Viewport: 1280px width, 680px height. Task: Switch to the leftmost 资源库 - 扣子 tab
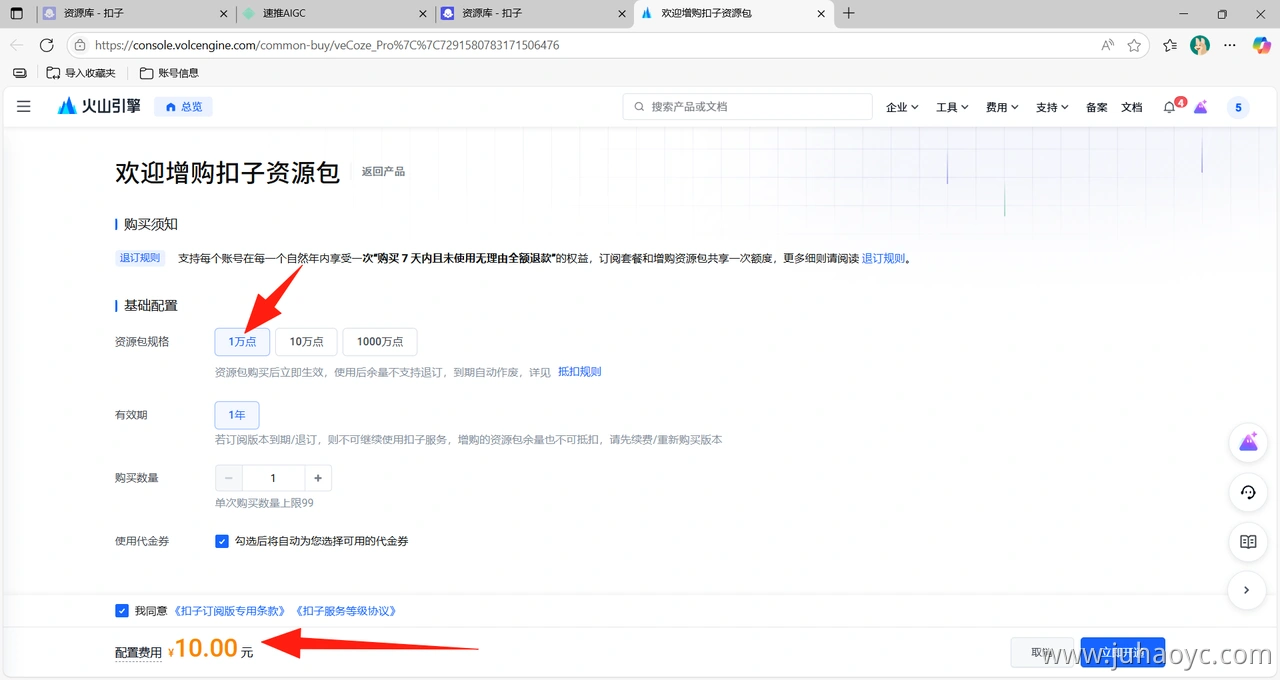[135, 14]
